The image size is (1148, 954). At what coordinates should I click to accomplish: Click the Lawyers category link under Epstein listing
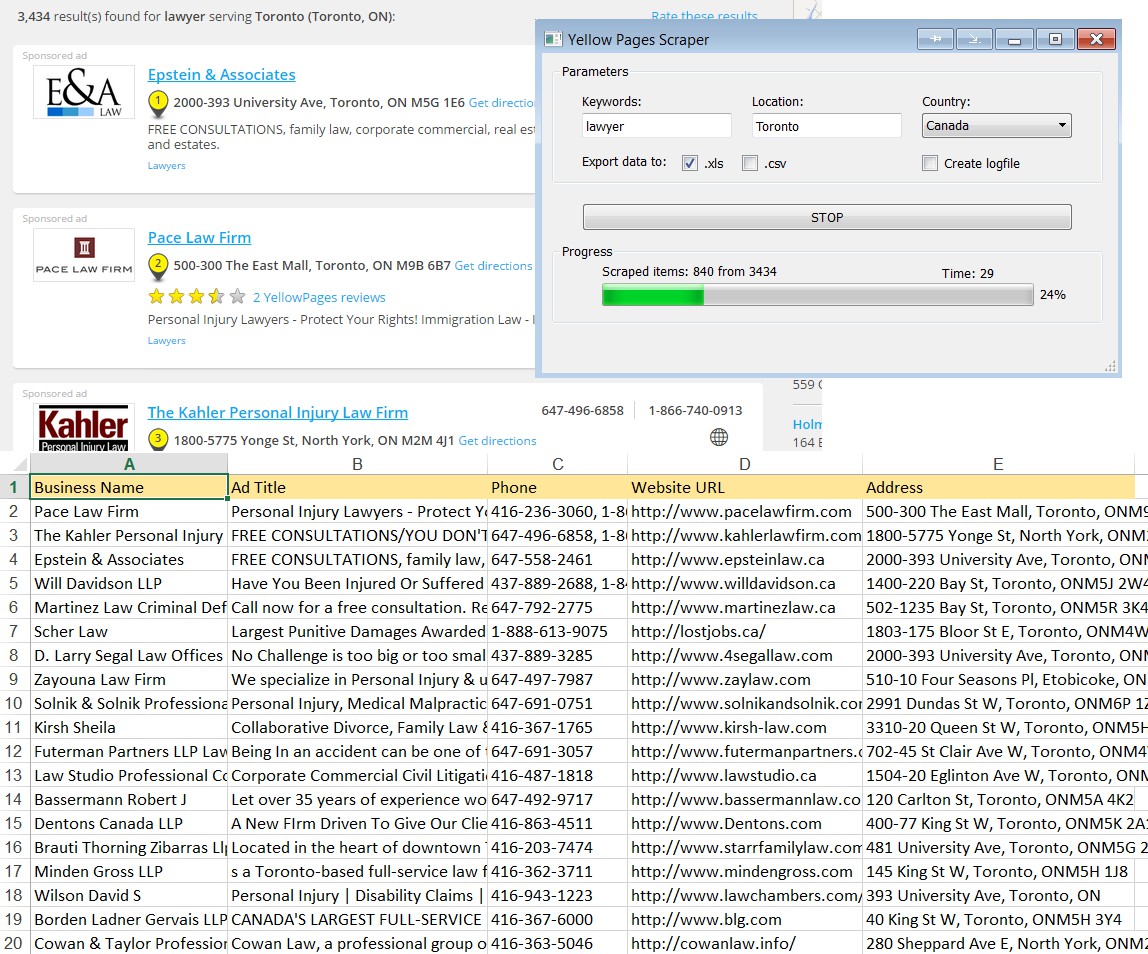pyautogui.click(x=166, y=165)
